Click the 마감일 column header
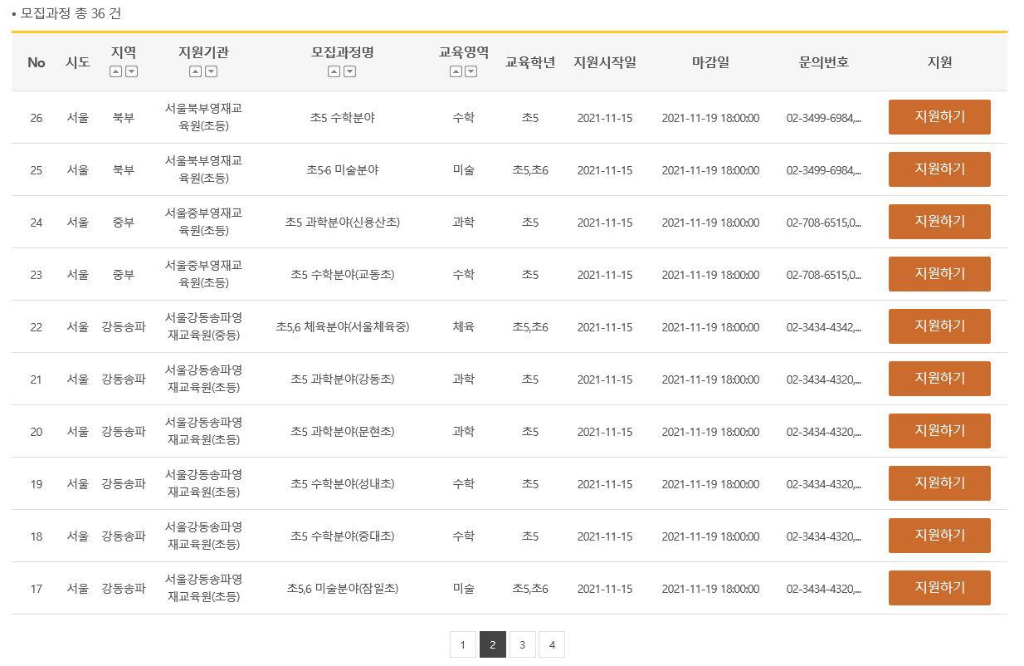The width and height of the screenshot is (1024, 666). (711, 62)
